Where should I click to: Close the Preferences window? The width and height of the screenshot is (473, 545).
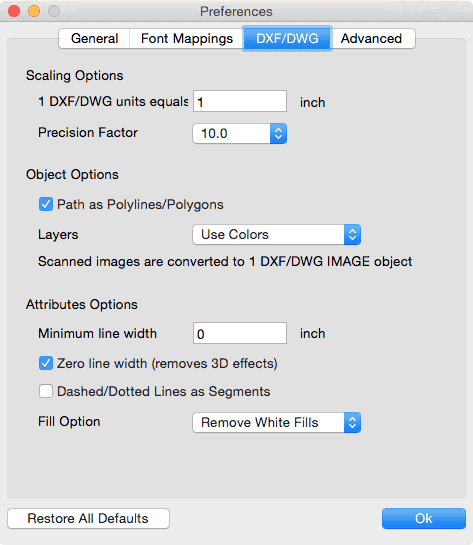(x=14, y=11)
